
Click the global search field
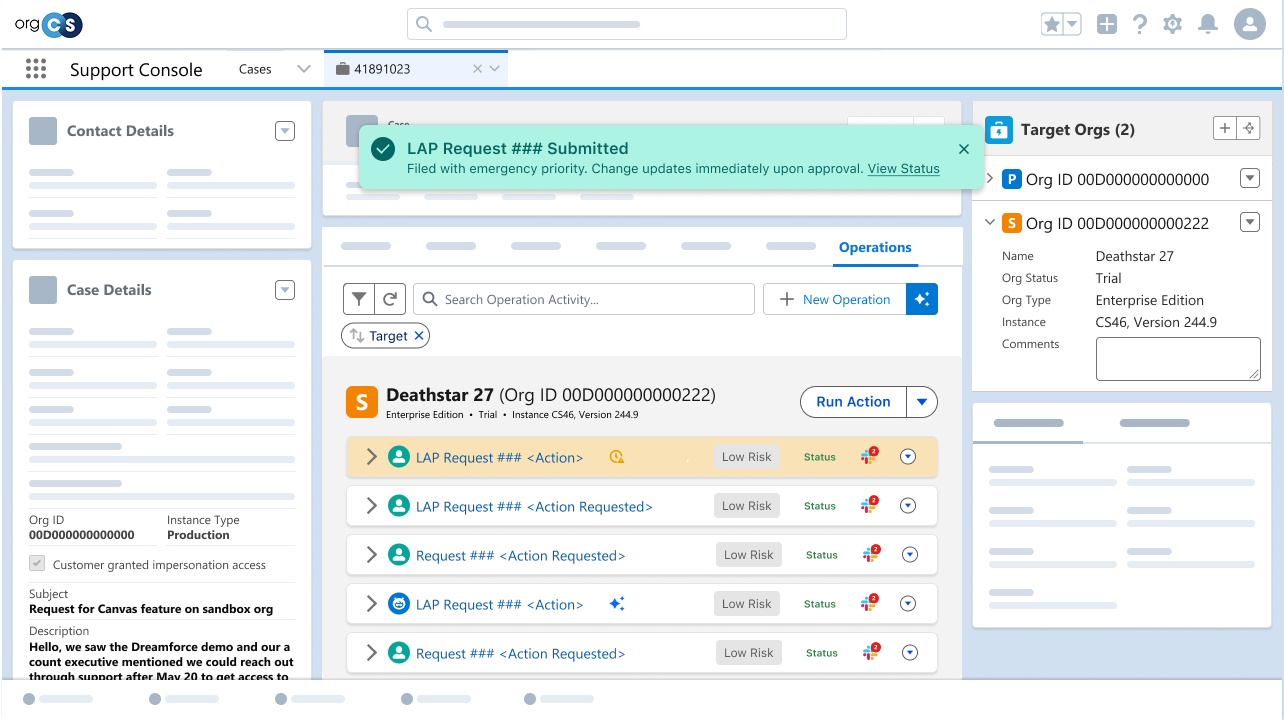(x=627, y=24)
